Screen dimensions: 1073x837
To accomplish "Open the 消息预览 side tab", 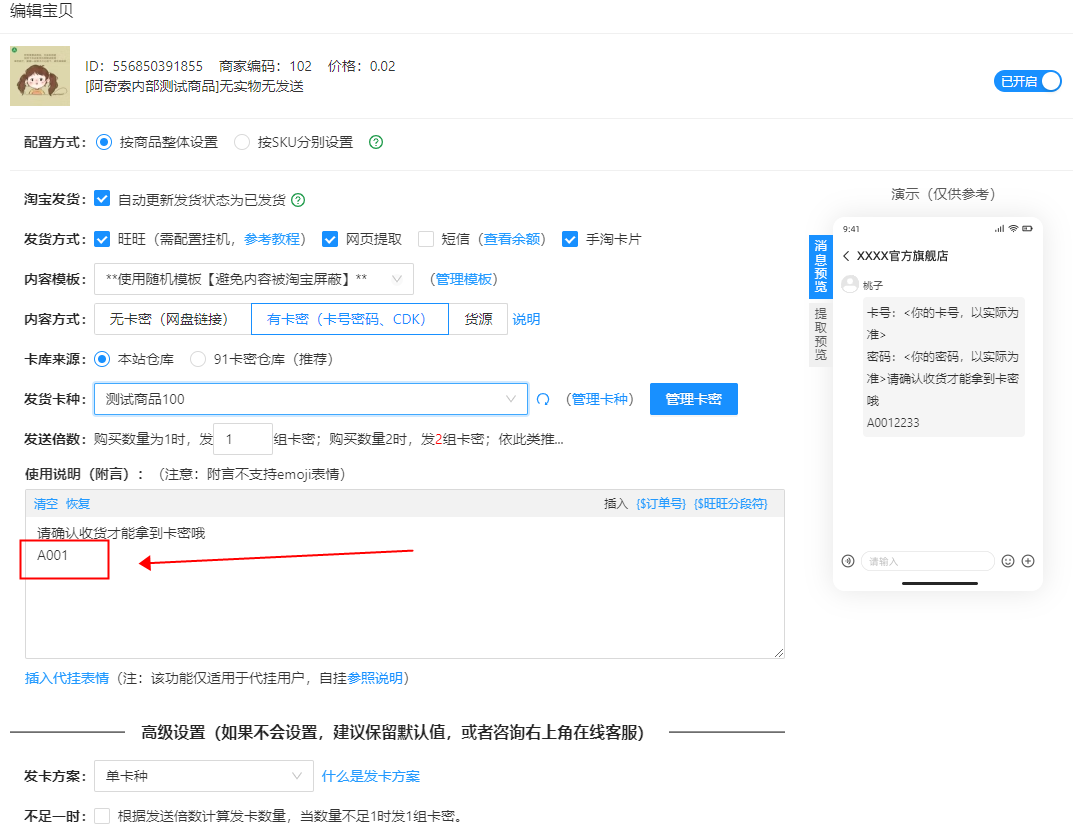I will pyautogui.click(x=820, y=266).
